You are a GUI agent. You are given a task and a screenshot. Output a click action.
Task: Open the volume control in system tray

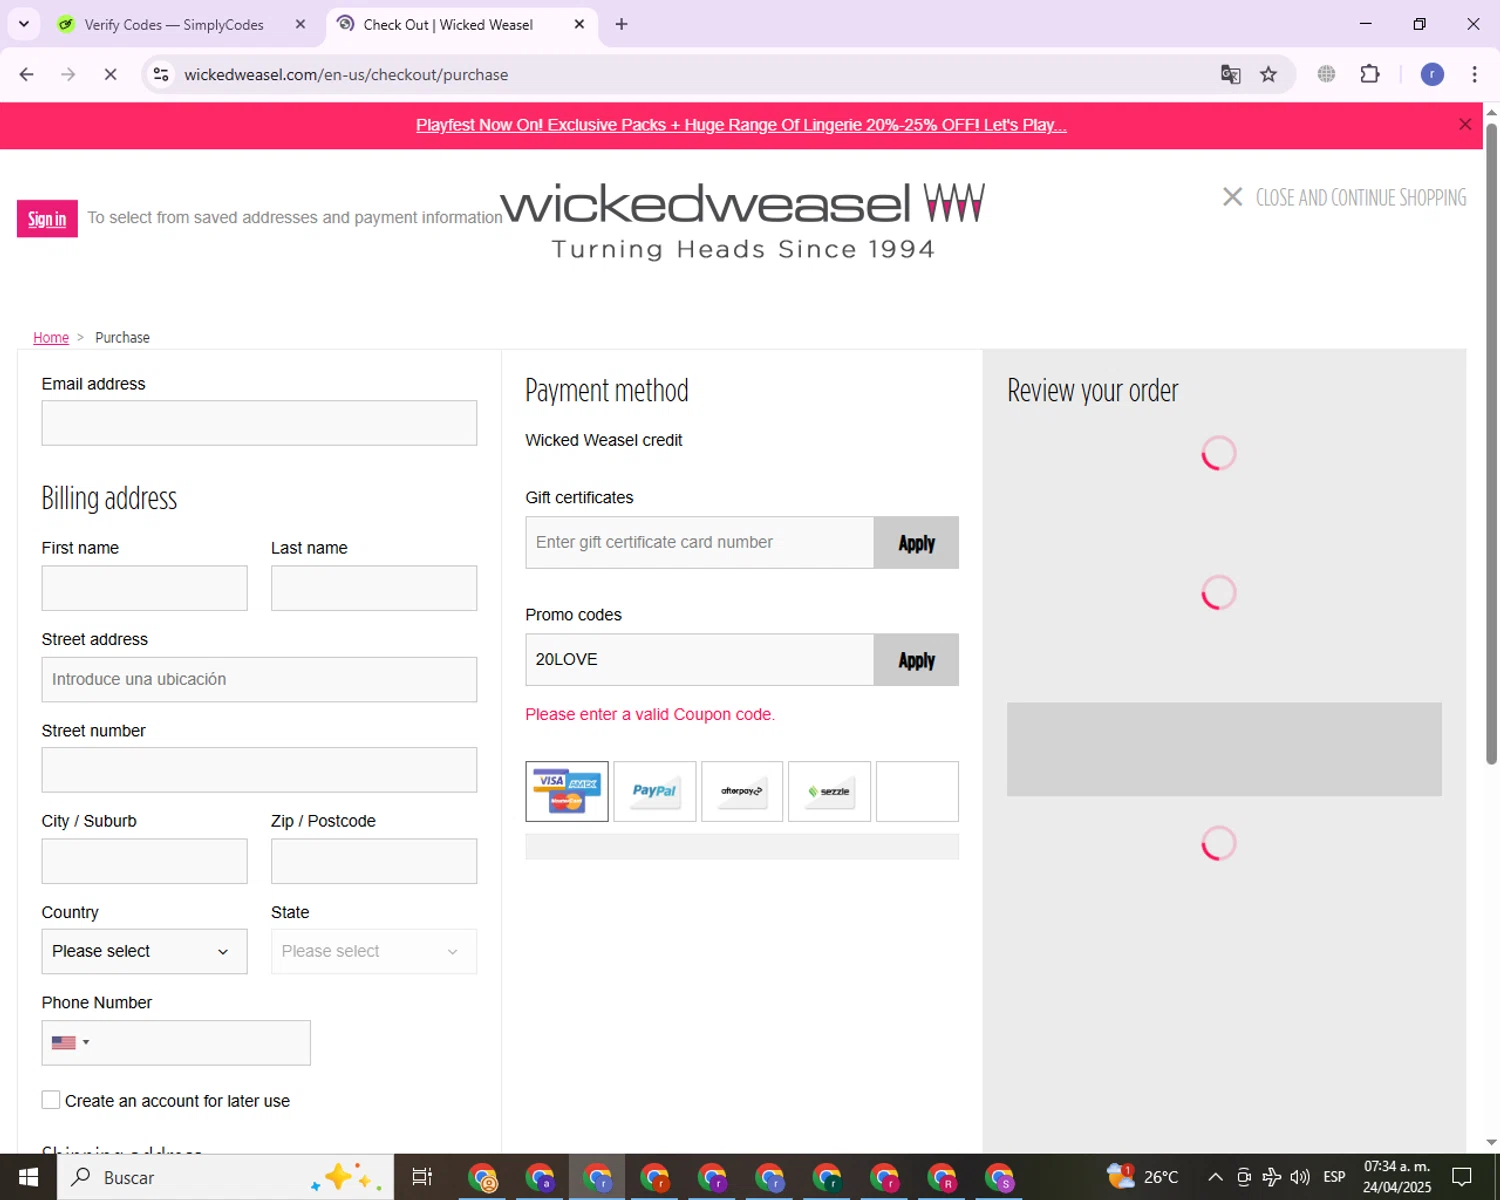1300,1177
